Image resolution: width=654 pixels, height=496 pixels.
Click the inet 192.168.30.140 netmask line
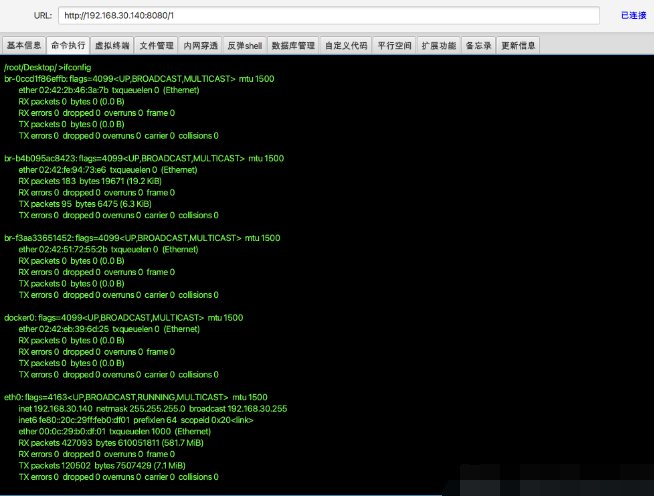[153, 409]
